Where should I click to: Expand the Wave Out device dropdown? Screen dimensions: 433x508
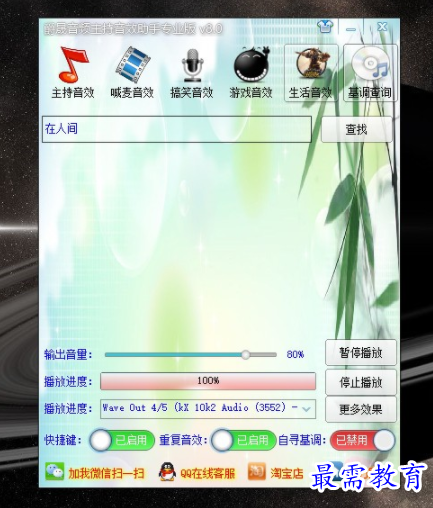(306, 409)
